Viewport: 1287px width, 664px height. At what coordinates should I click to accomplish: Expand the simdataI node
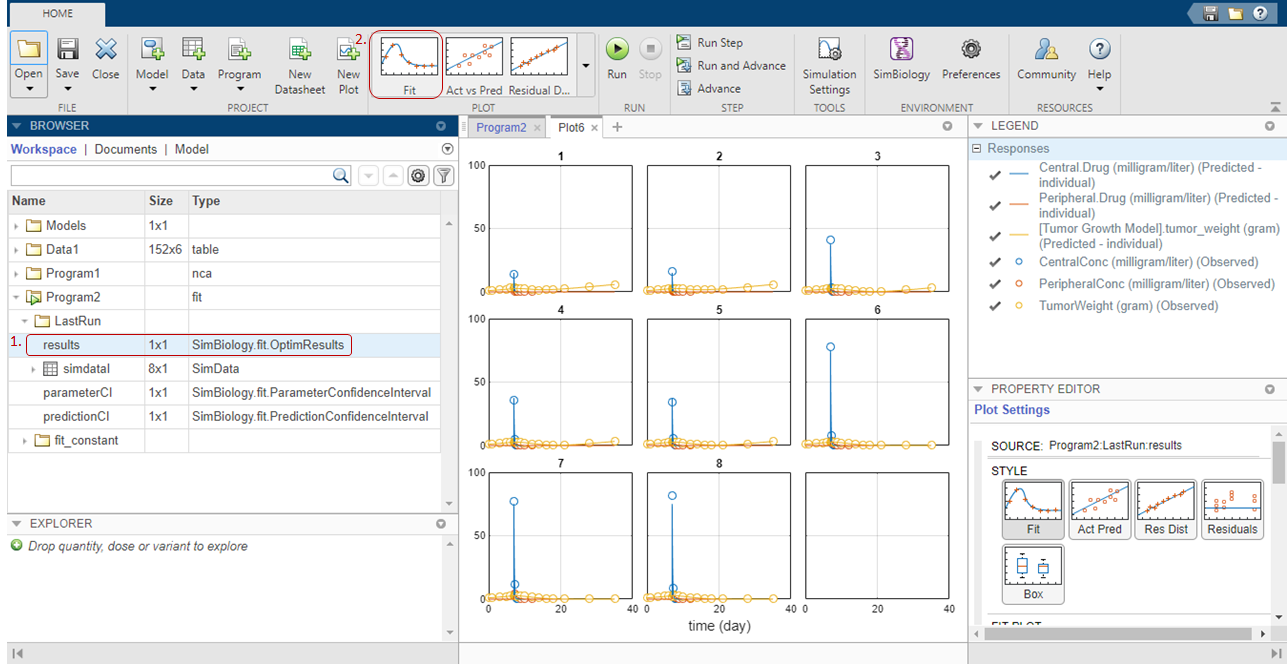pyautogui.click(x=33, y=369)
